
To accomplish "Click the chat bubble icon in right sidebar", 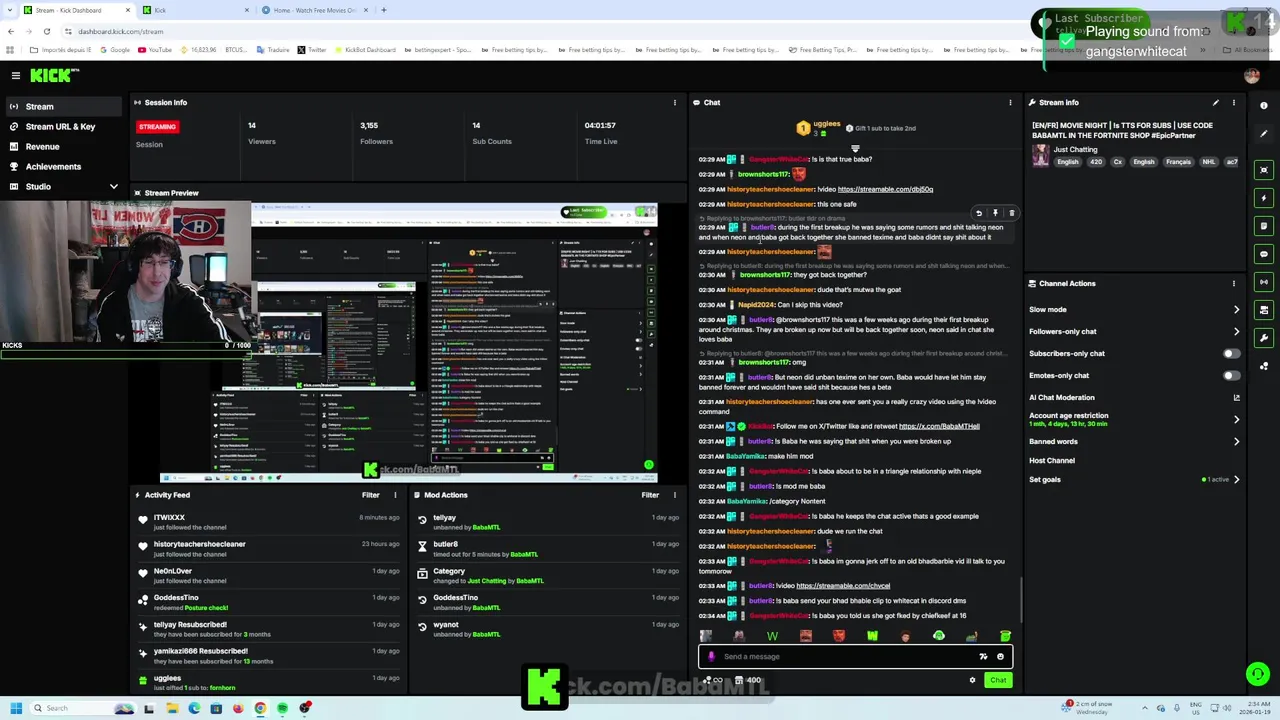I will click(x=1264, y=253).
